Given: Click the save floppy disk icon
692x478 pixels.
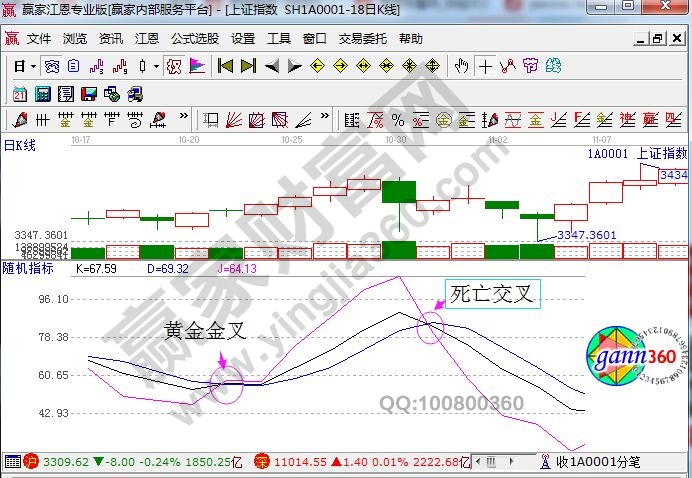Looking at the screenshot, I should pos(88,94).
